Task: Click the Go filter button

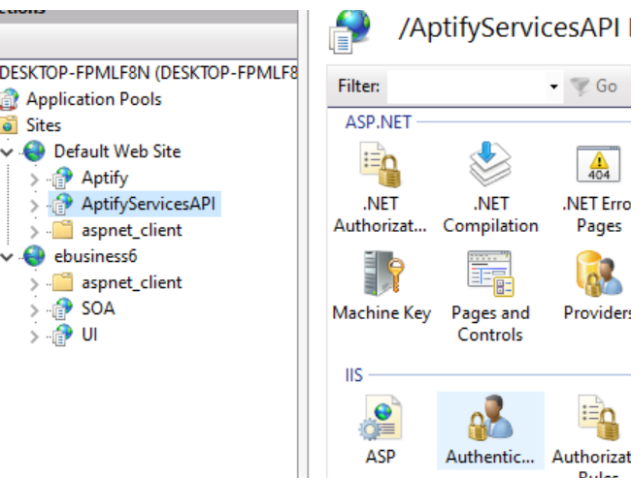Action: [594, 86]
